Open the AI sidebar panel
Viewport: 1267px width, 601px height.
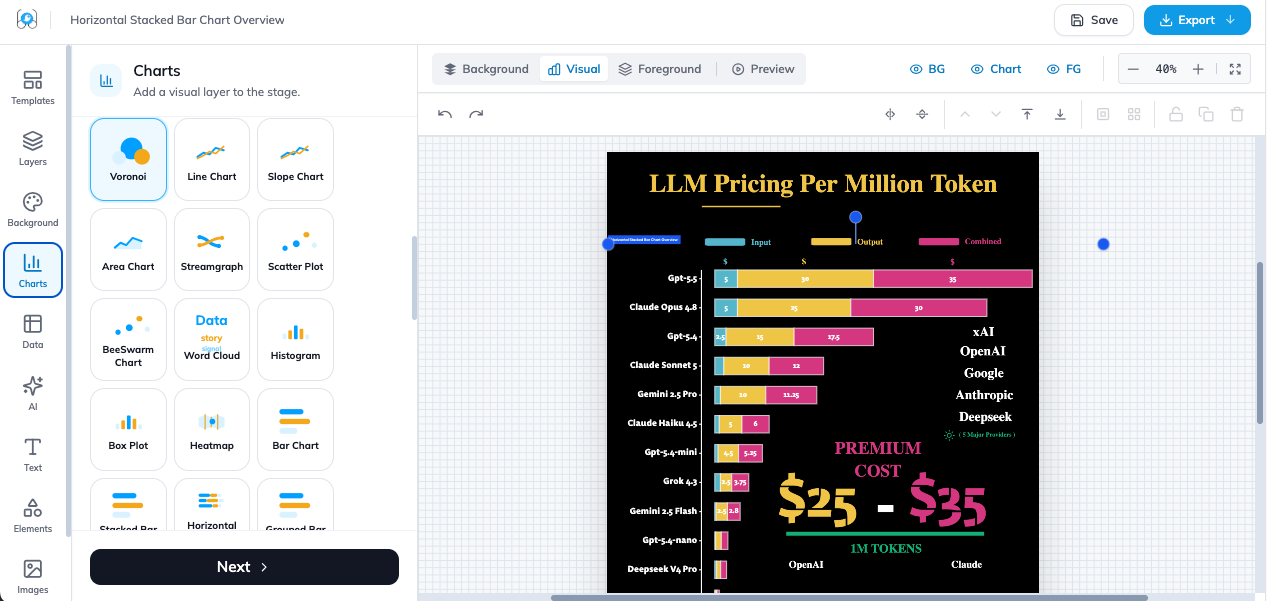pos(33,393)
